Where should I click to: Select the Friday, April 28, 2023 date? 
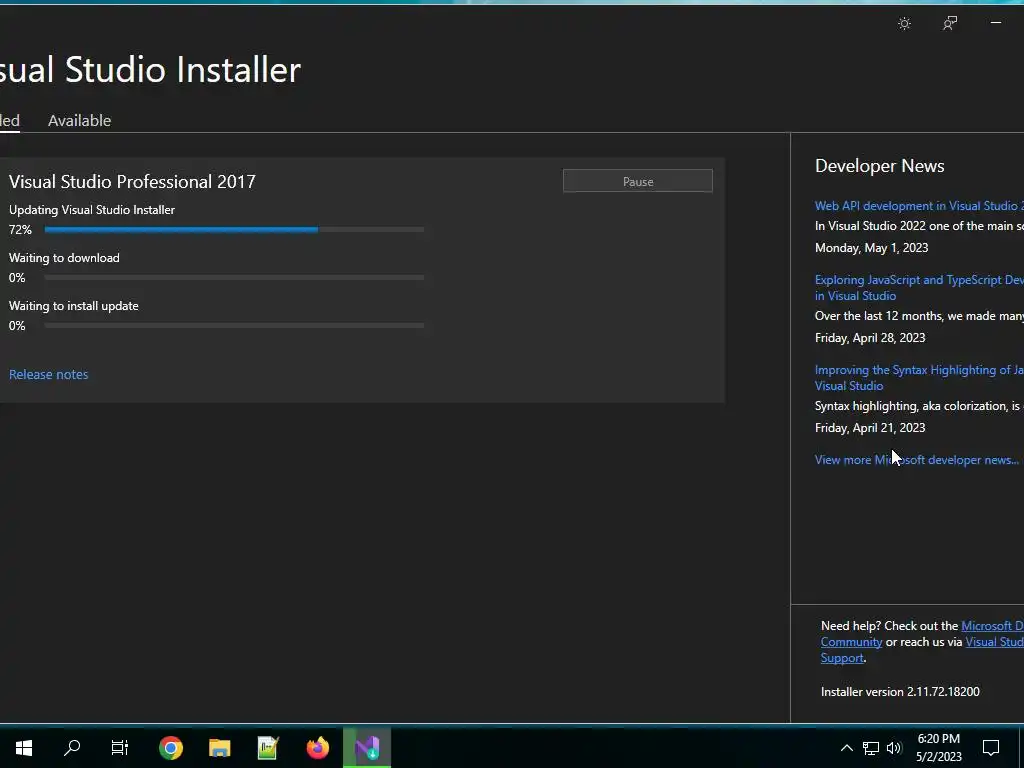coord(870,338)
